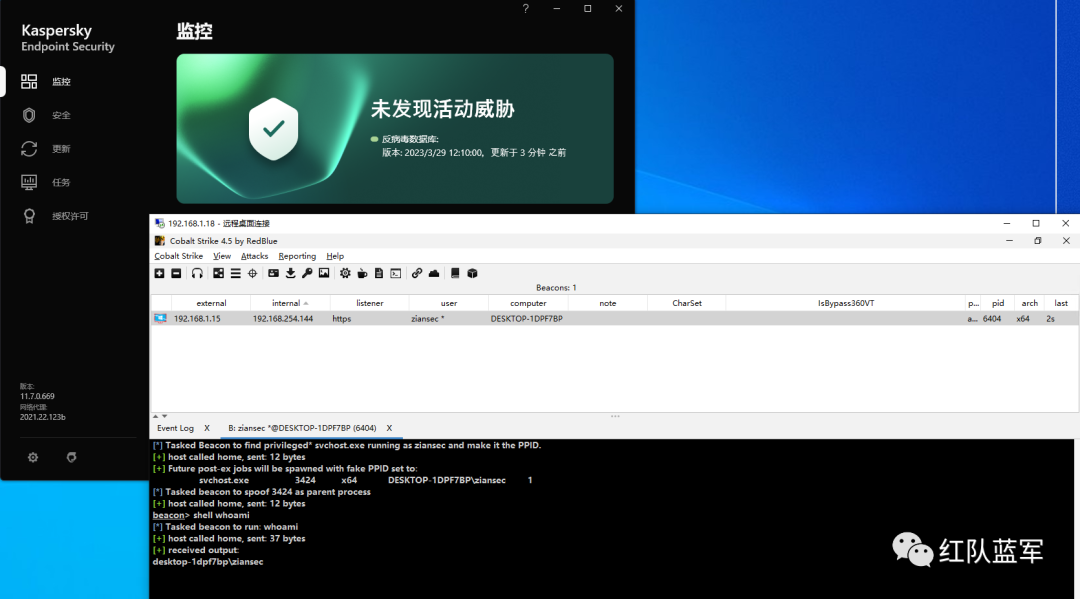Select the beacon ziansec DESKTOP-1DPF7BP tab
1080x599 pixels.
302,428
